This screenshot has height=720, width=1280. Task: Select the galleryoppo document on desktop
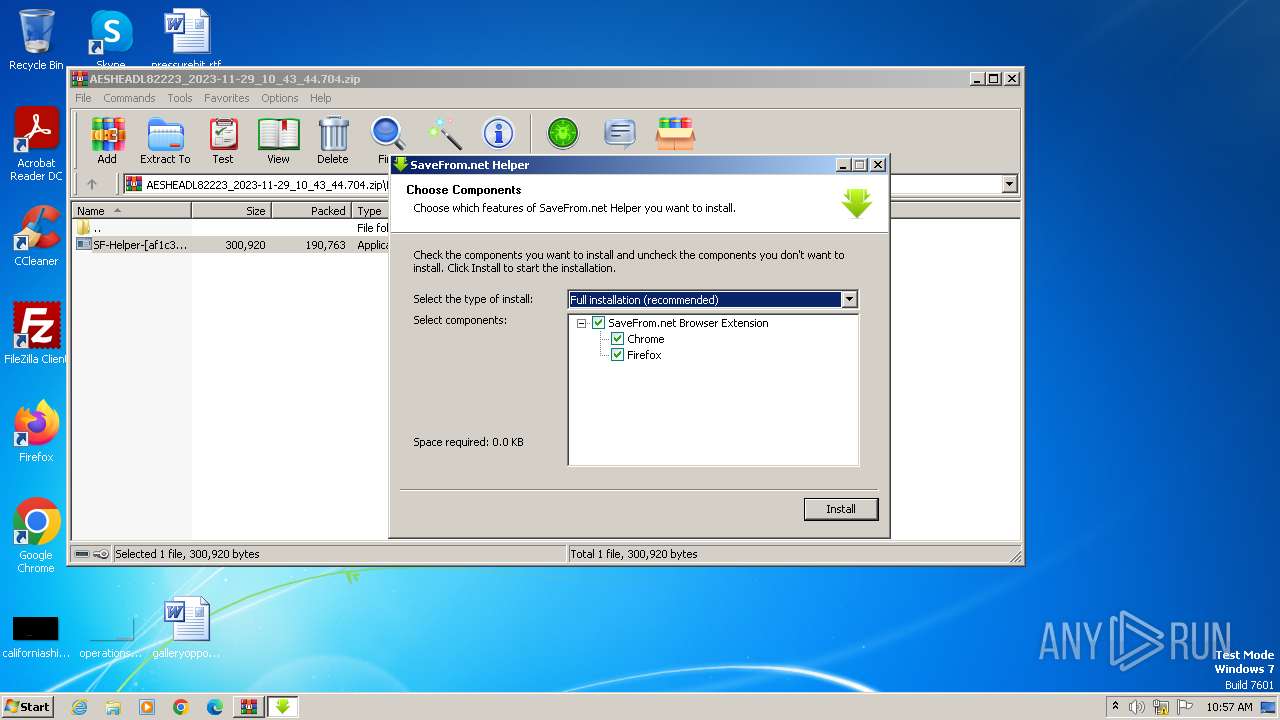click(186, 628)
